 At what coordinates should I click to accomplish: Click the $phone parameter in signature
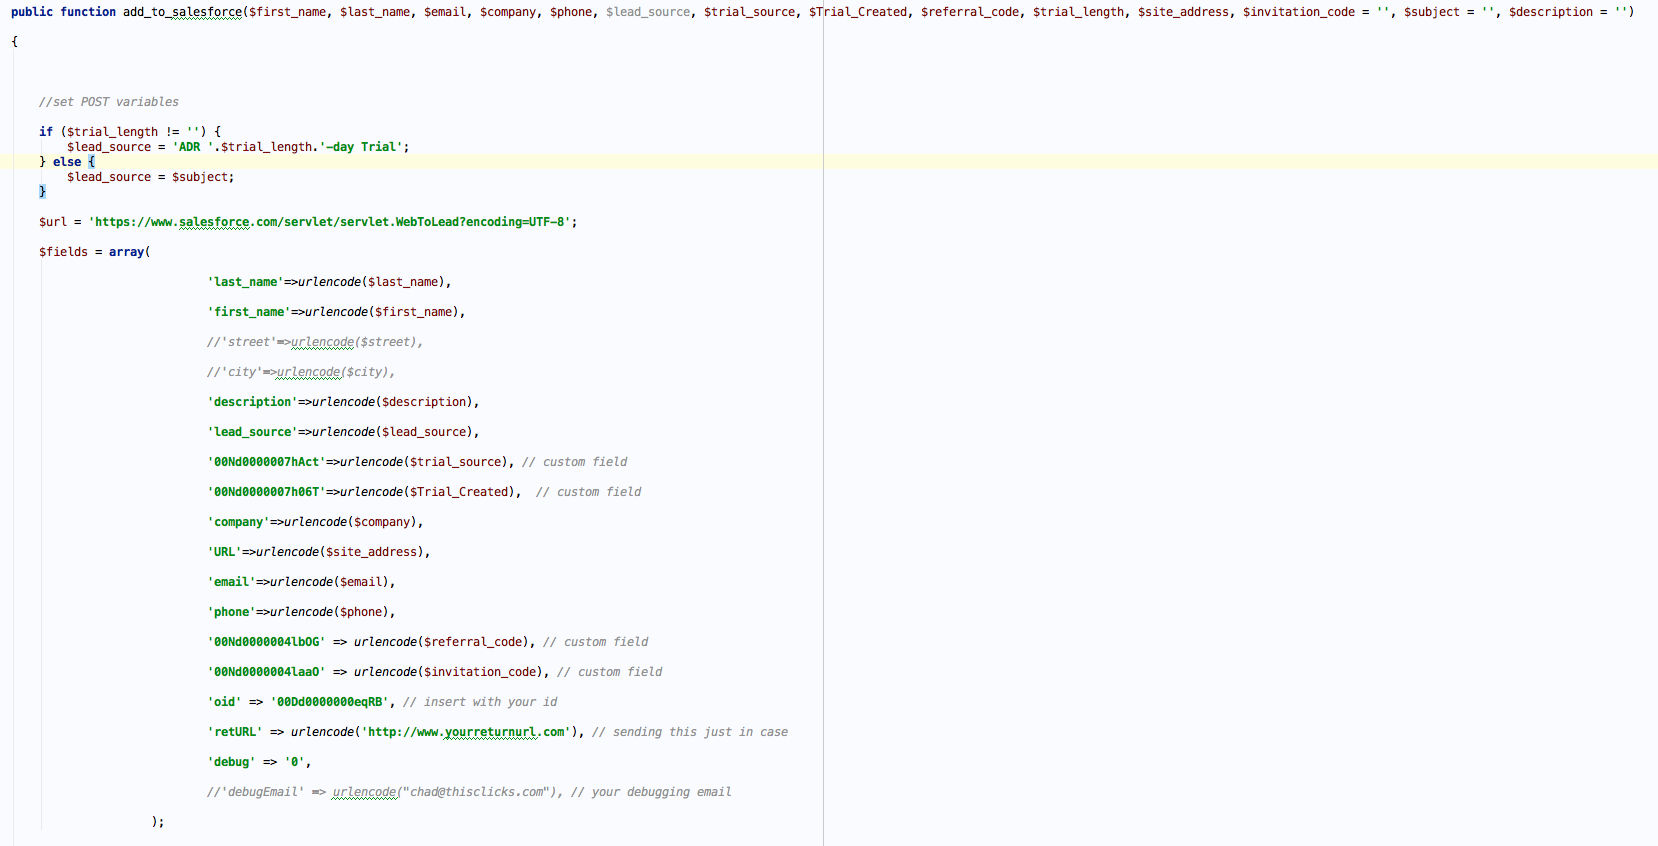tap(571, 12)
